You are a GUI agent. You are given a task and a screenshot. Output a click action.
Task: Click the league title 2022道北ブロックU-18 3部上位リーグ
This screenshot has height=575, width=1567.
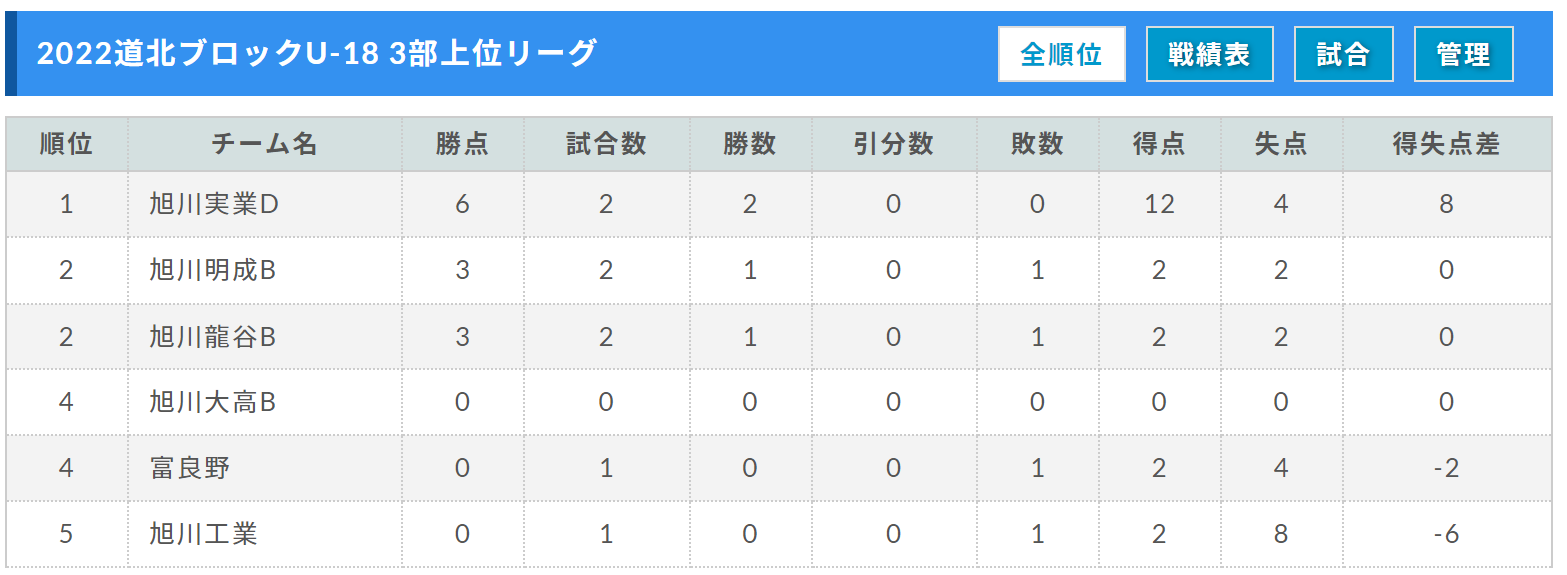point(316,53)
